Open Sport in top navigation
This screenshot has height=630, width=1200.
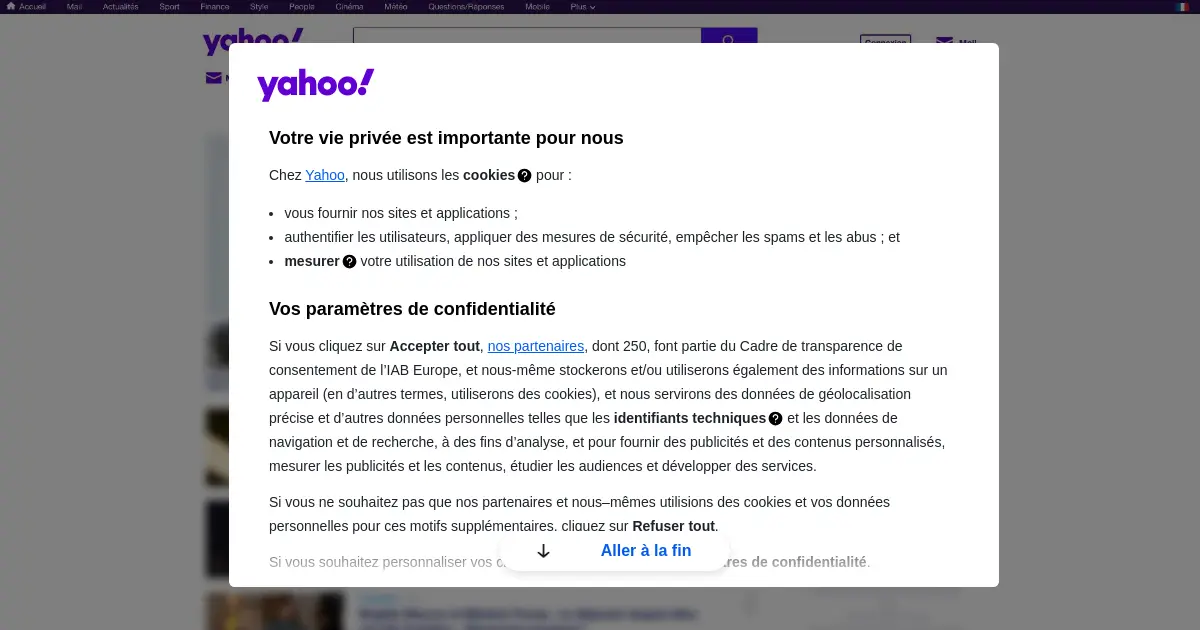click(169, 6)
